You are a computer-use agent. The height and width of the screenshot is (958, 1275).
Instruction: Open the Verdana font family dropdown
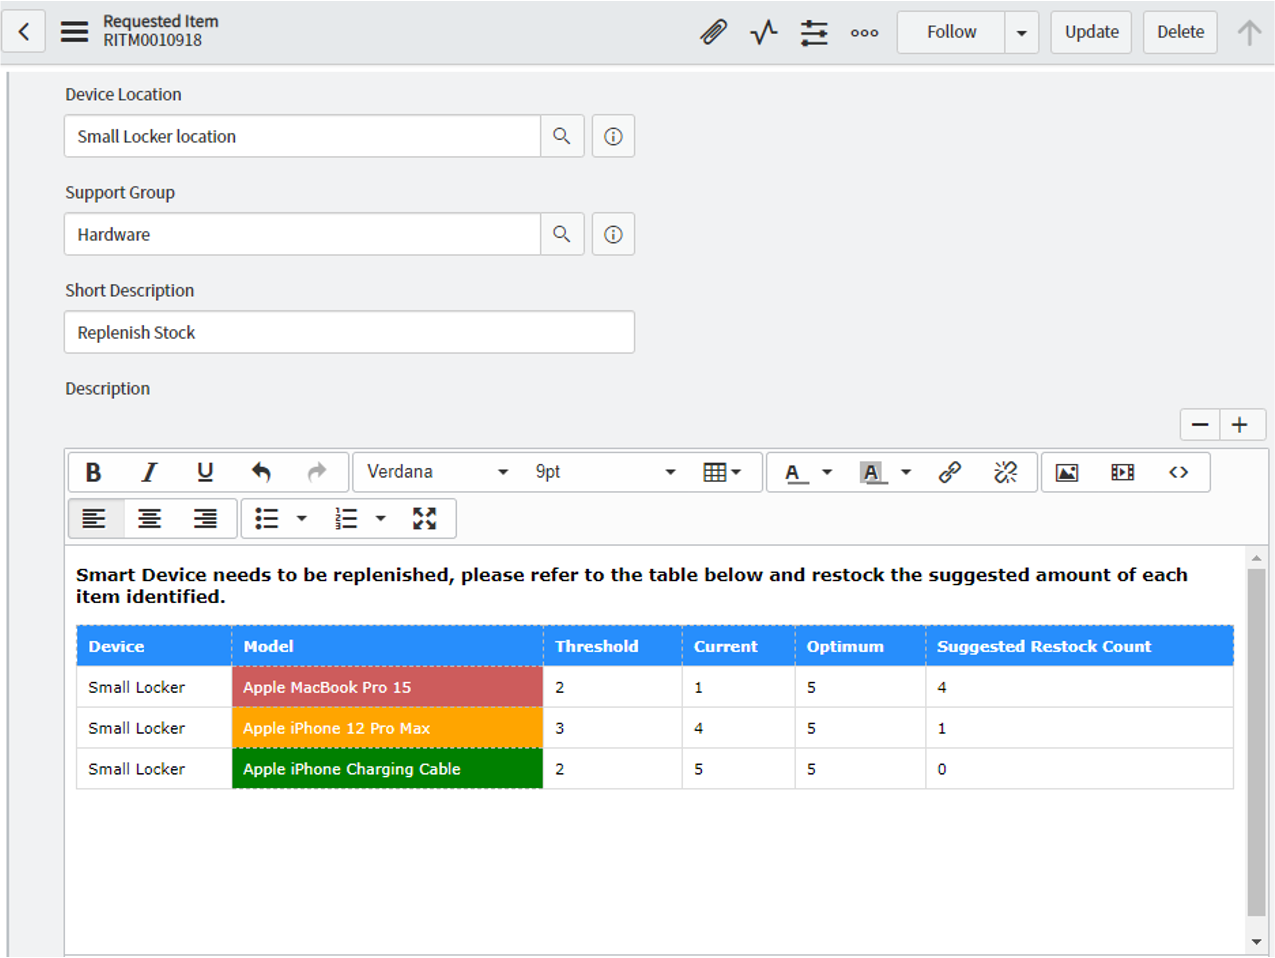(437, 472)
